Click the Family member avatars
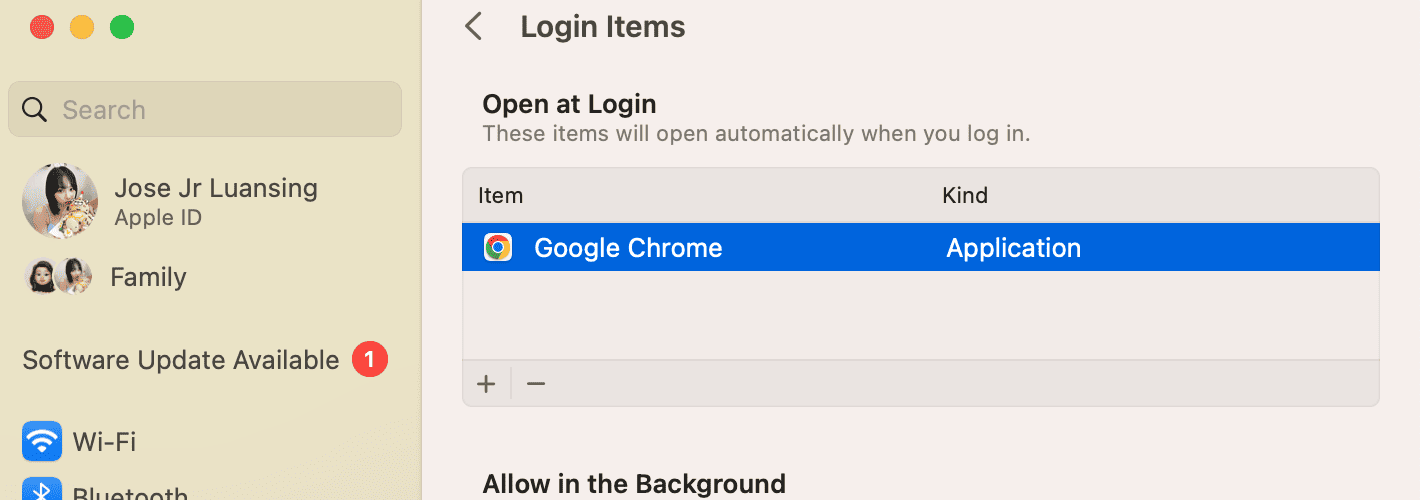This screenshot has height=500, width=1420. [58, 276]
